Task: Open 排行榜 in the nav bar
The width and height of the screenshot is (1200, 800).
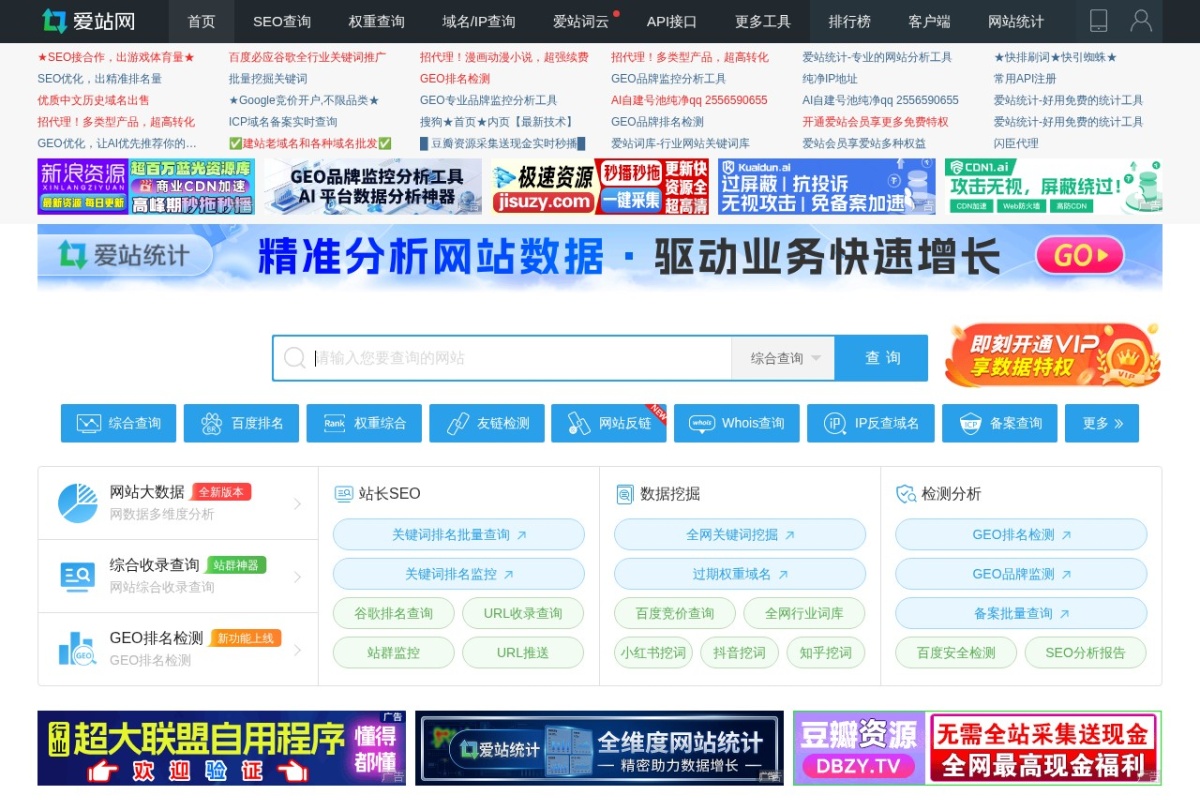Action: [x=850, y=21]
